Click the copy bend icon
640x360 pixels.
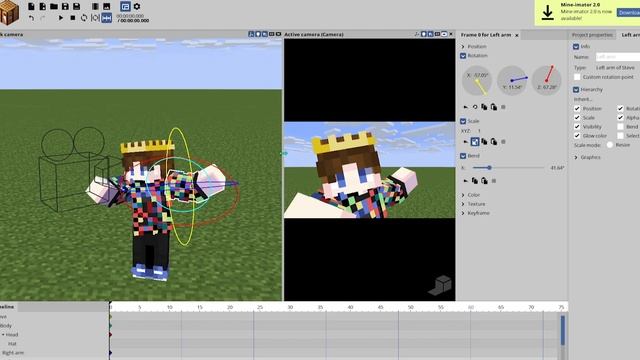tap(475, 180)
